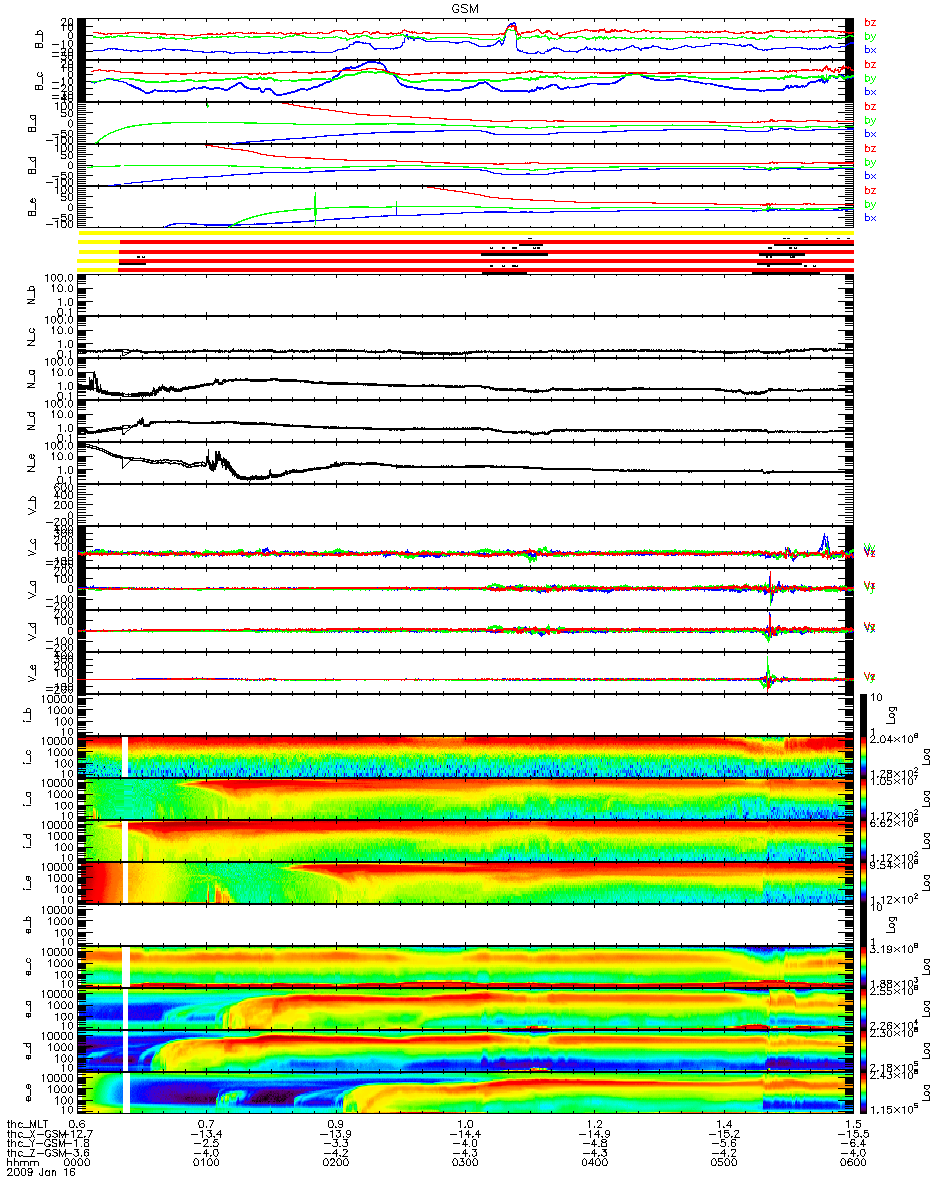Select the by legend label of the B_b panel
930x1200 pixels.
coord(870,36)
